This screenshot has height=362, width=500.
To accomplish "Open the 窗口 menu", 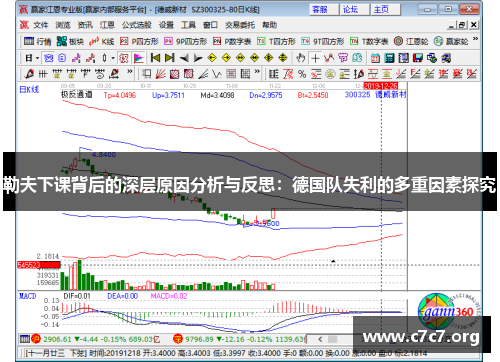I will [x=210, y=25].
